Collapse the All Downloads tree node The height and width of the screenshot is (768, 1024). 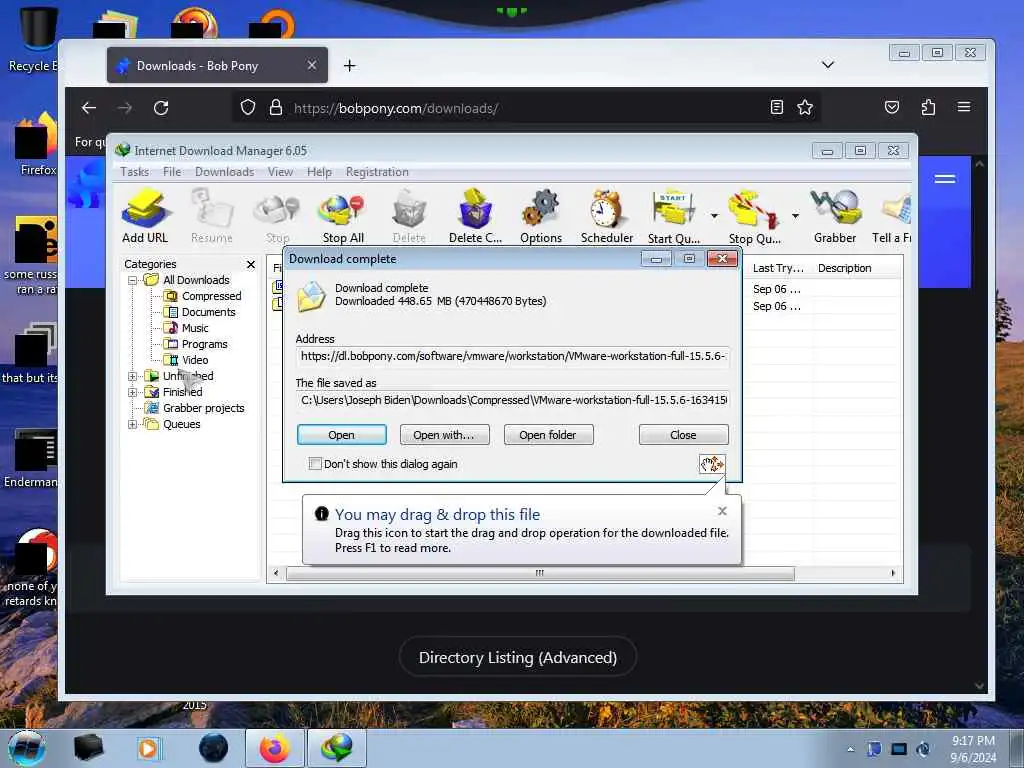(x=133, y=280)
